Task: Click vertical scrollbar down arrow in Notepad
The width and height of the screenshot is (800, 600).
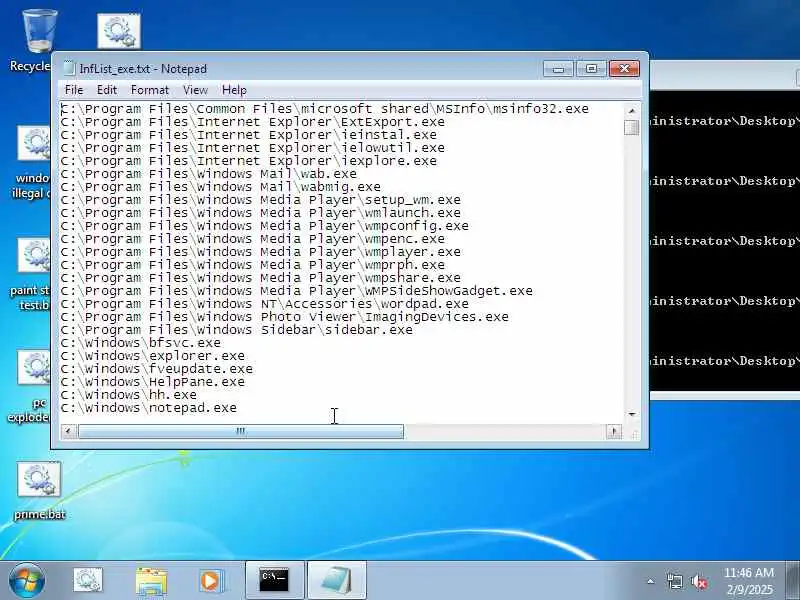Action: click(x=632, y=414)
